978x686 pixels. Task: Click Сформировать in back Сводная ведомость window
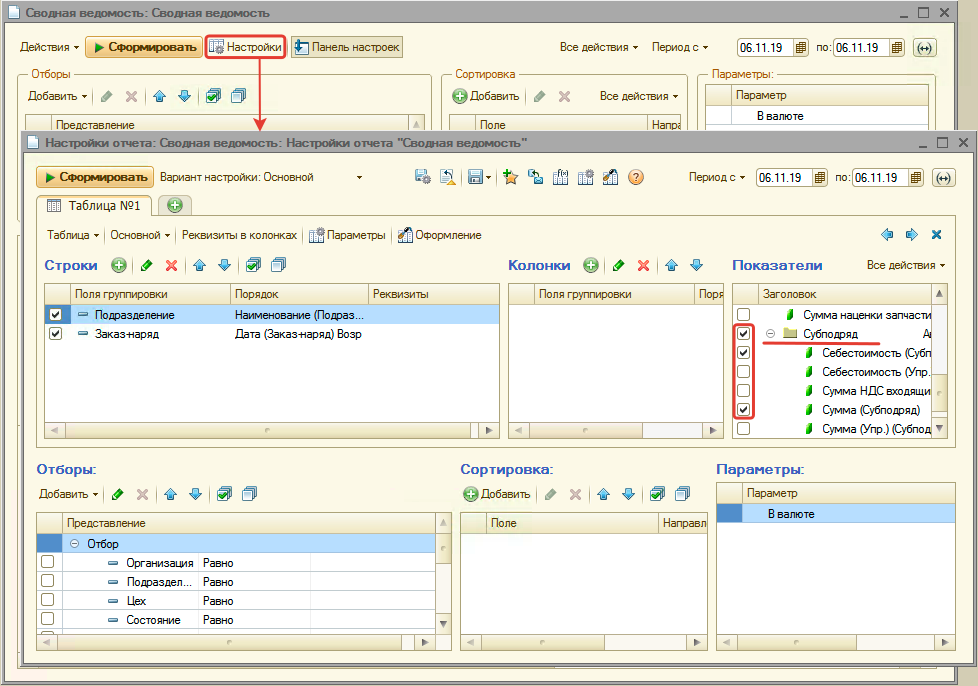144,47
